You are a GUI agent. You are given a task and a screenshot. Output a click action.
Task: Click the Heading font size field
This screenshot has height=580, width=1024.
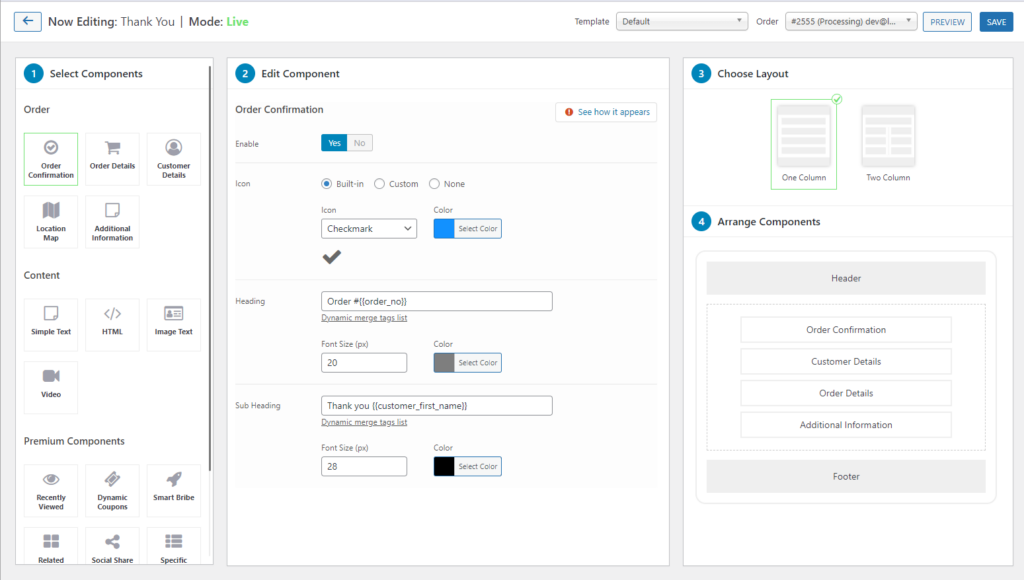point(364,362)
